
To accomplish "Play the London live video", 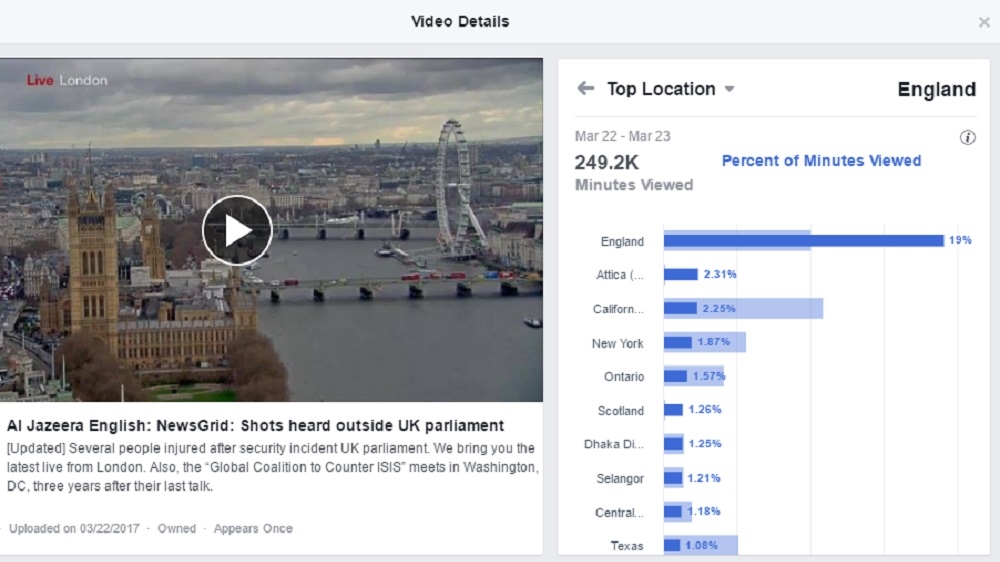I will [x=237, y=230].
